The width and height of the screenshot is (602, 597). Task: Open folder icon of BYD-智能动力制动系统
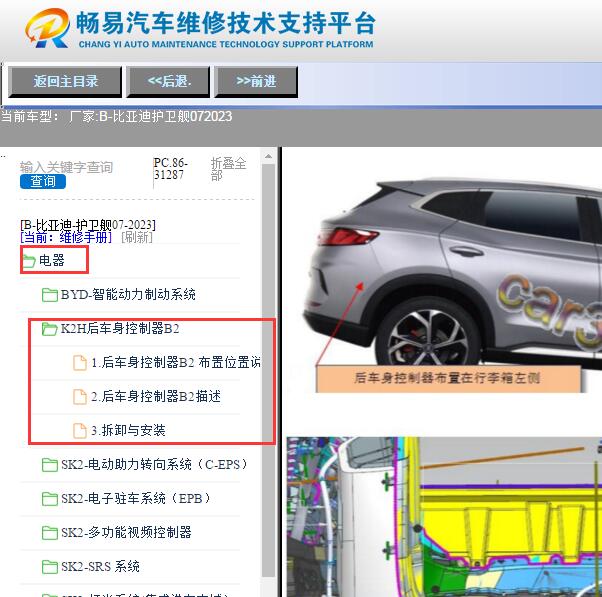50,295
